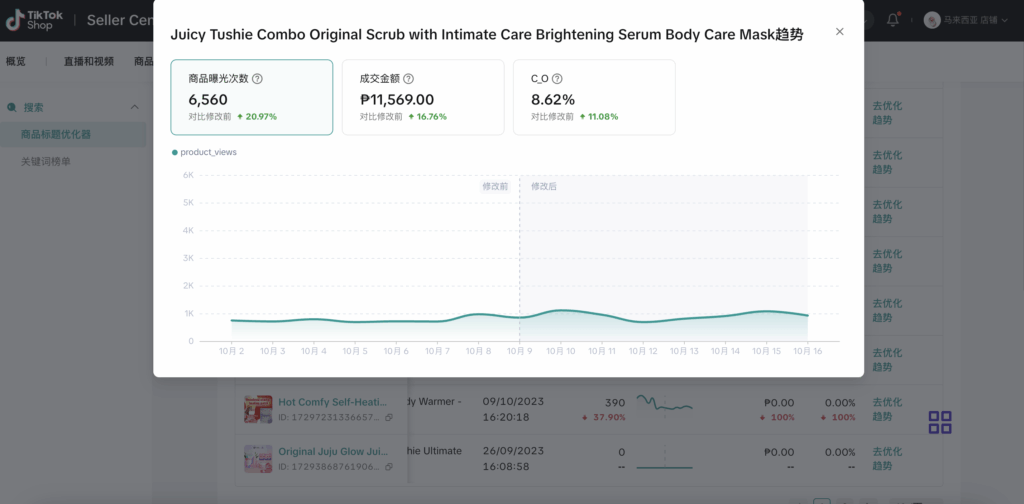Viewport: 1024px width, 504px height.
Task: Select the C_O metric card
Action: pos(593,97)
